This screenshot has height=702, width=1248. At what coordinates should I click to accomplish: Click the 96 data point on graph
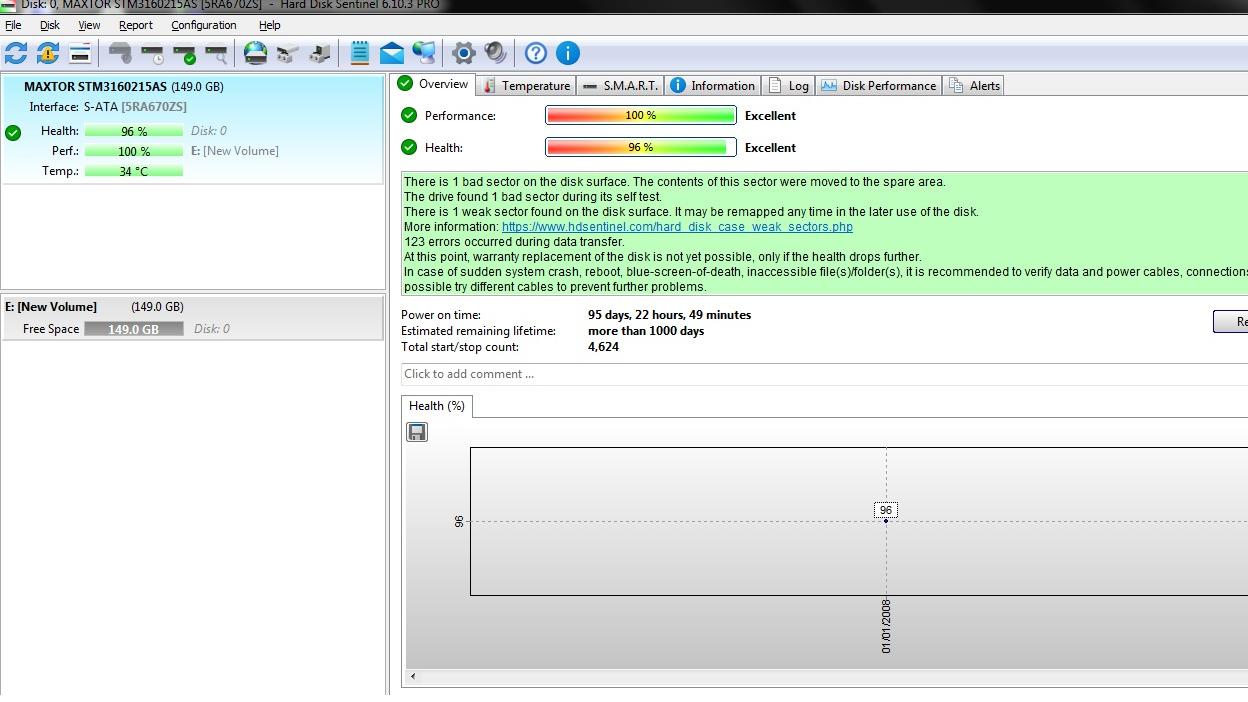pos(886,521)
